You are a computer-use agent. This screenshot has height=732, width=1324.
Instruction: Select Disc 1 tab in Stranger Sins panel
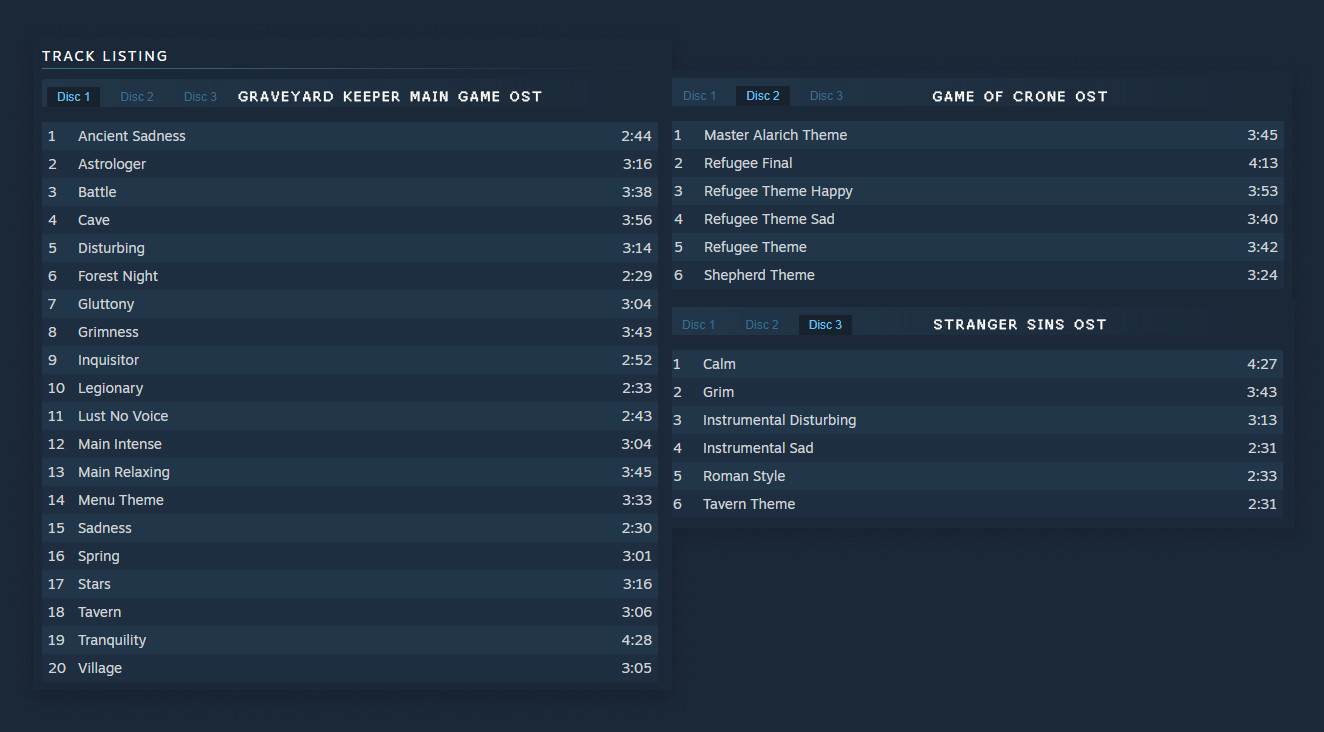pyautogui.click(x=698, y=325)
